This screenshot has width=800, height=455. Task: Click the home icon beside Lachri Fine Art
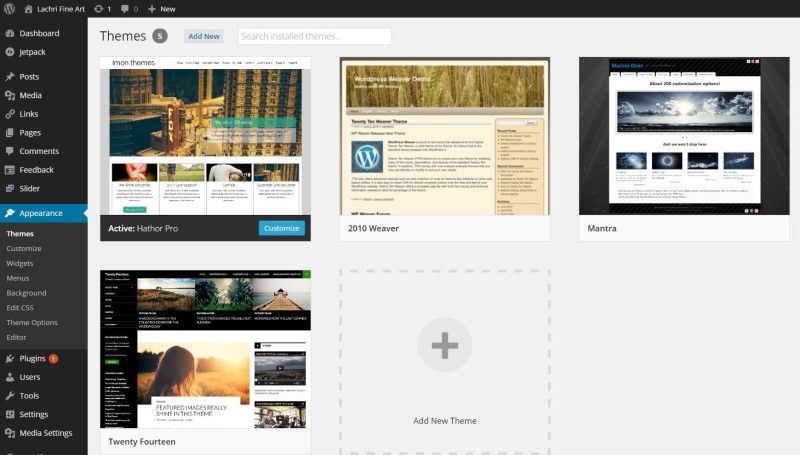(29, 9)
